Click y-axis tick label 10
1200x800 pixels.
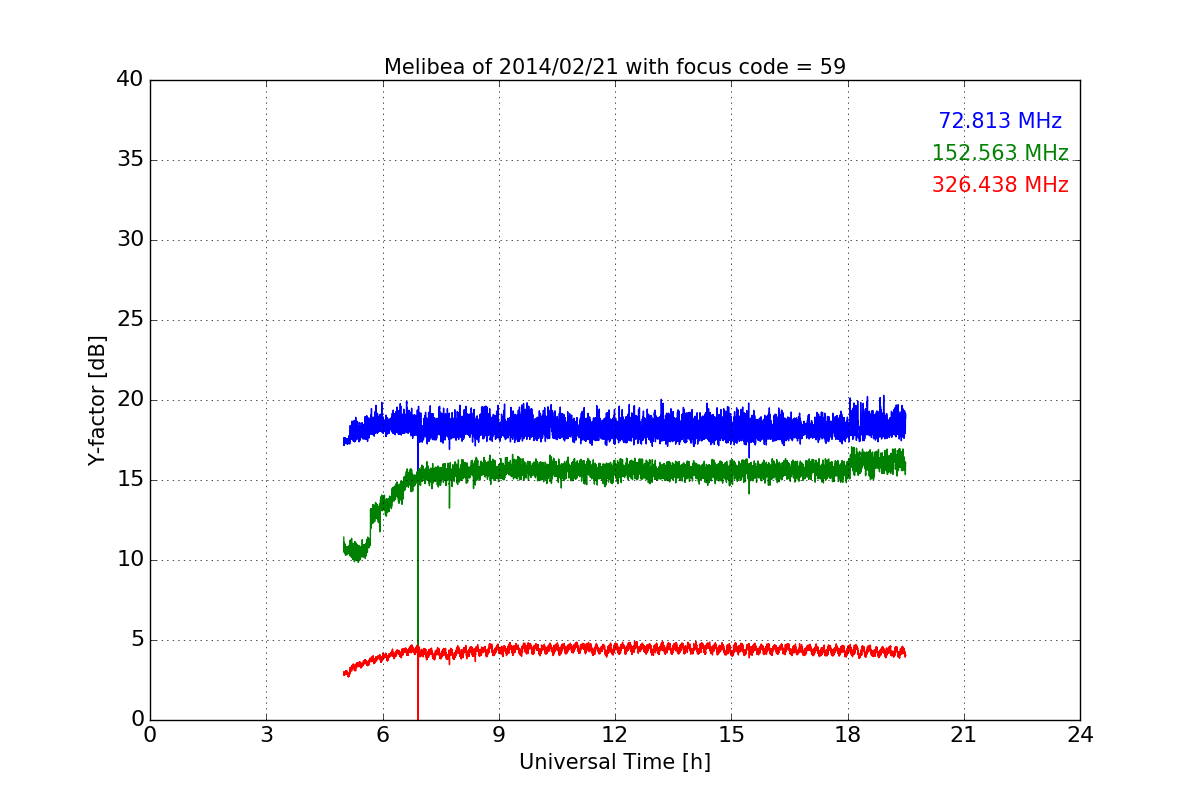point(130,560)
